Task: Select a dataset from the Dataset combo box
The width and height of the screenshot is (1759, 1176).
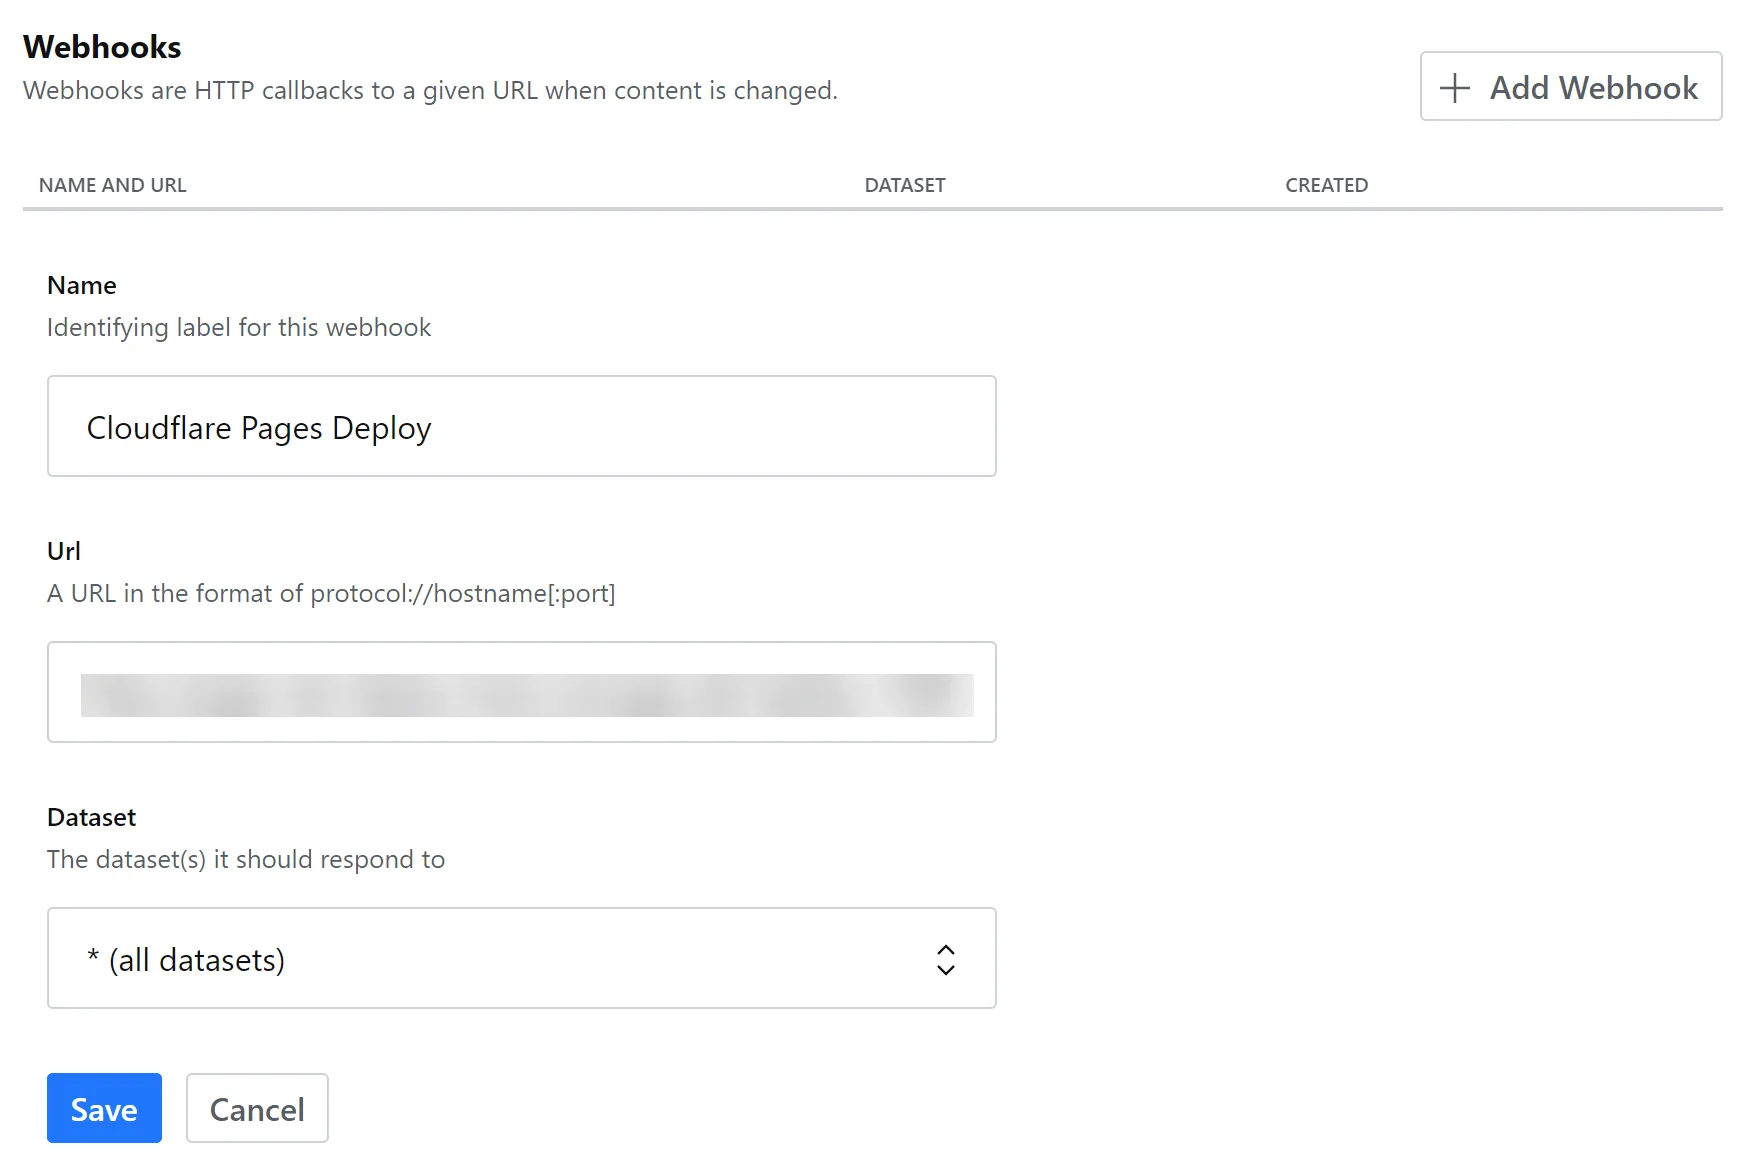Action: pyautogui.click(x=520, y=958)
